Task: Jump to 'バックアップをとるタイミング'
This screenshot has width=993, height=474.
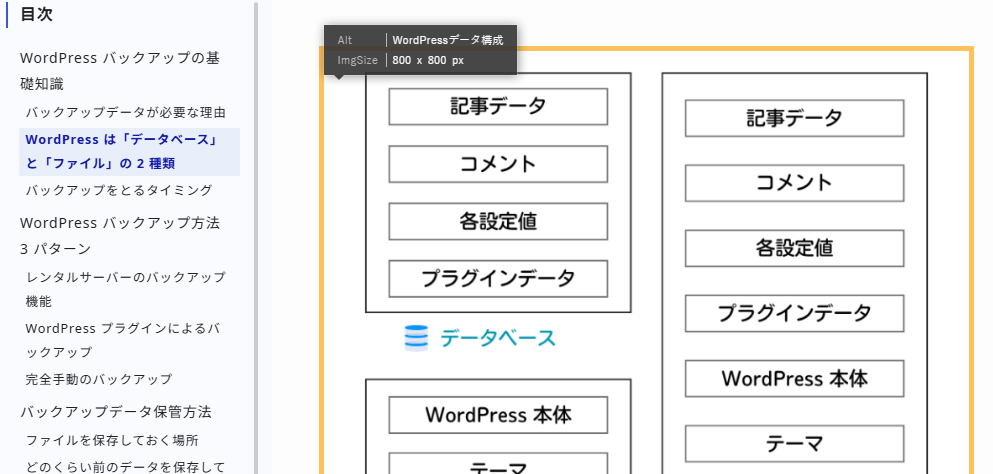Action: pyautogui.click(x=118, y=190)
